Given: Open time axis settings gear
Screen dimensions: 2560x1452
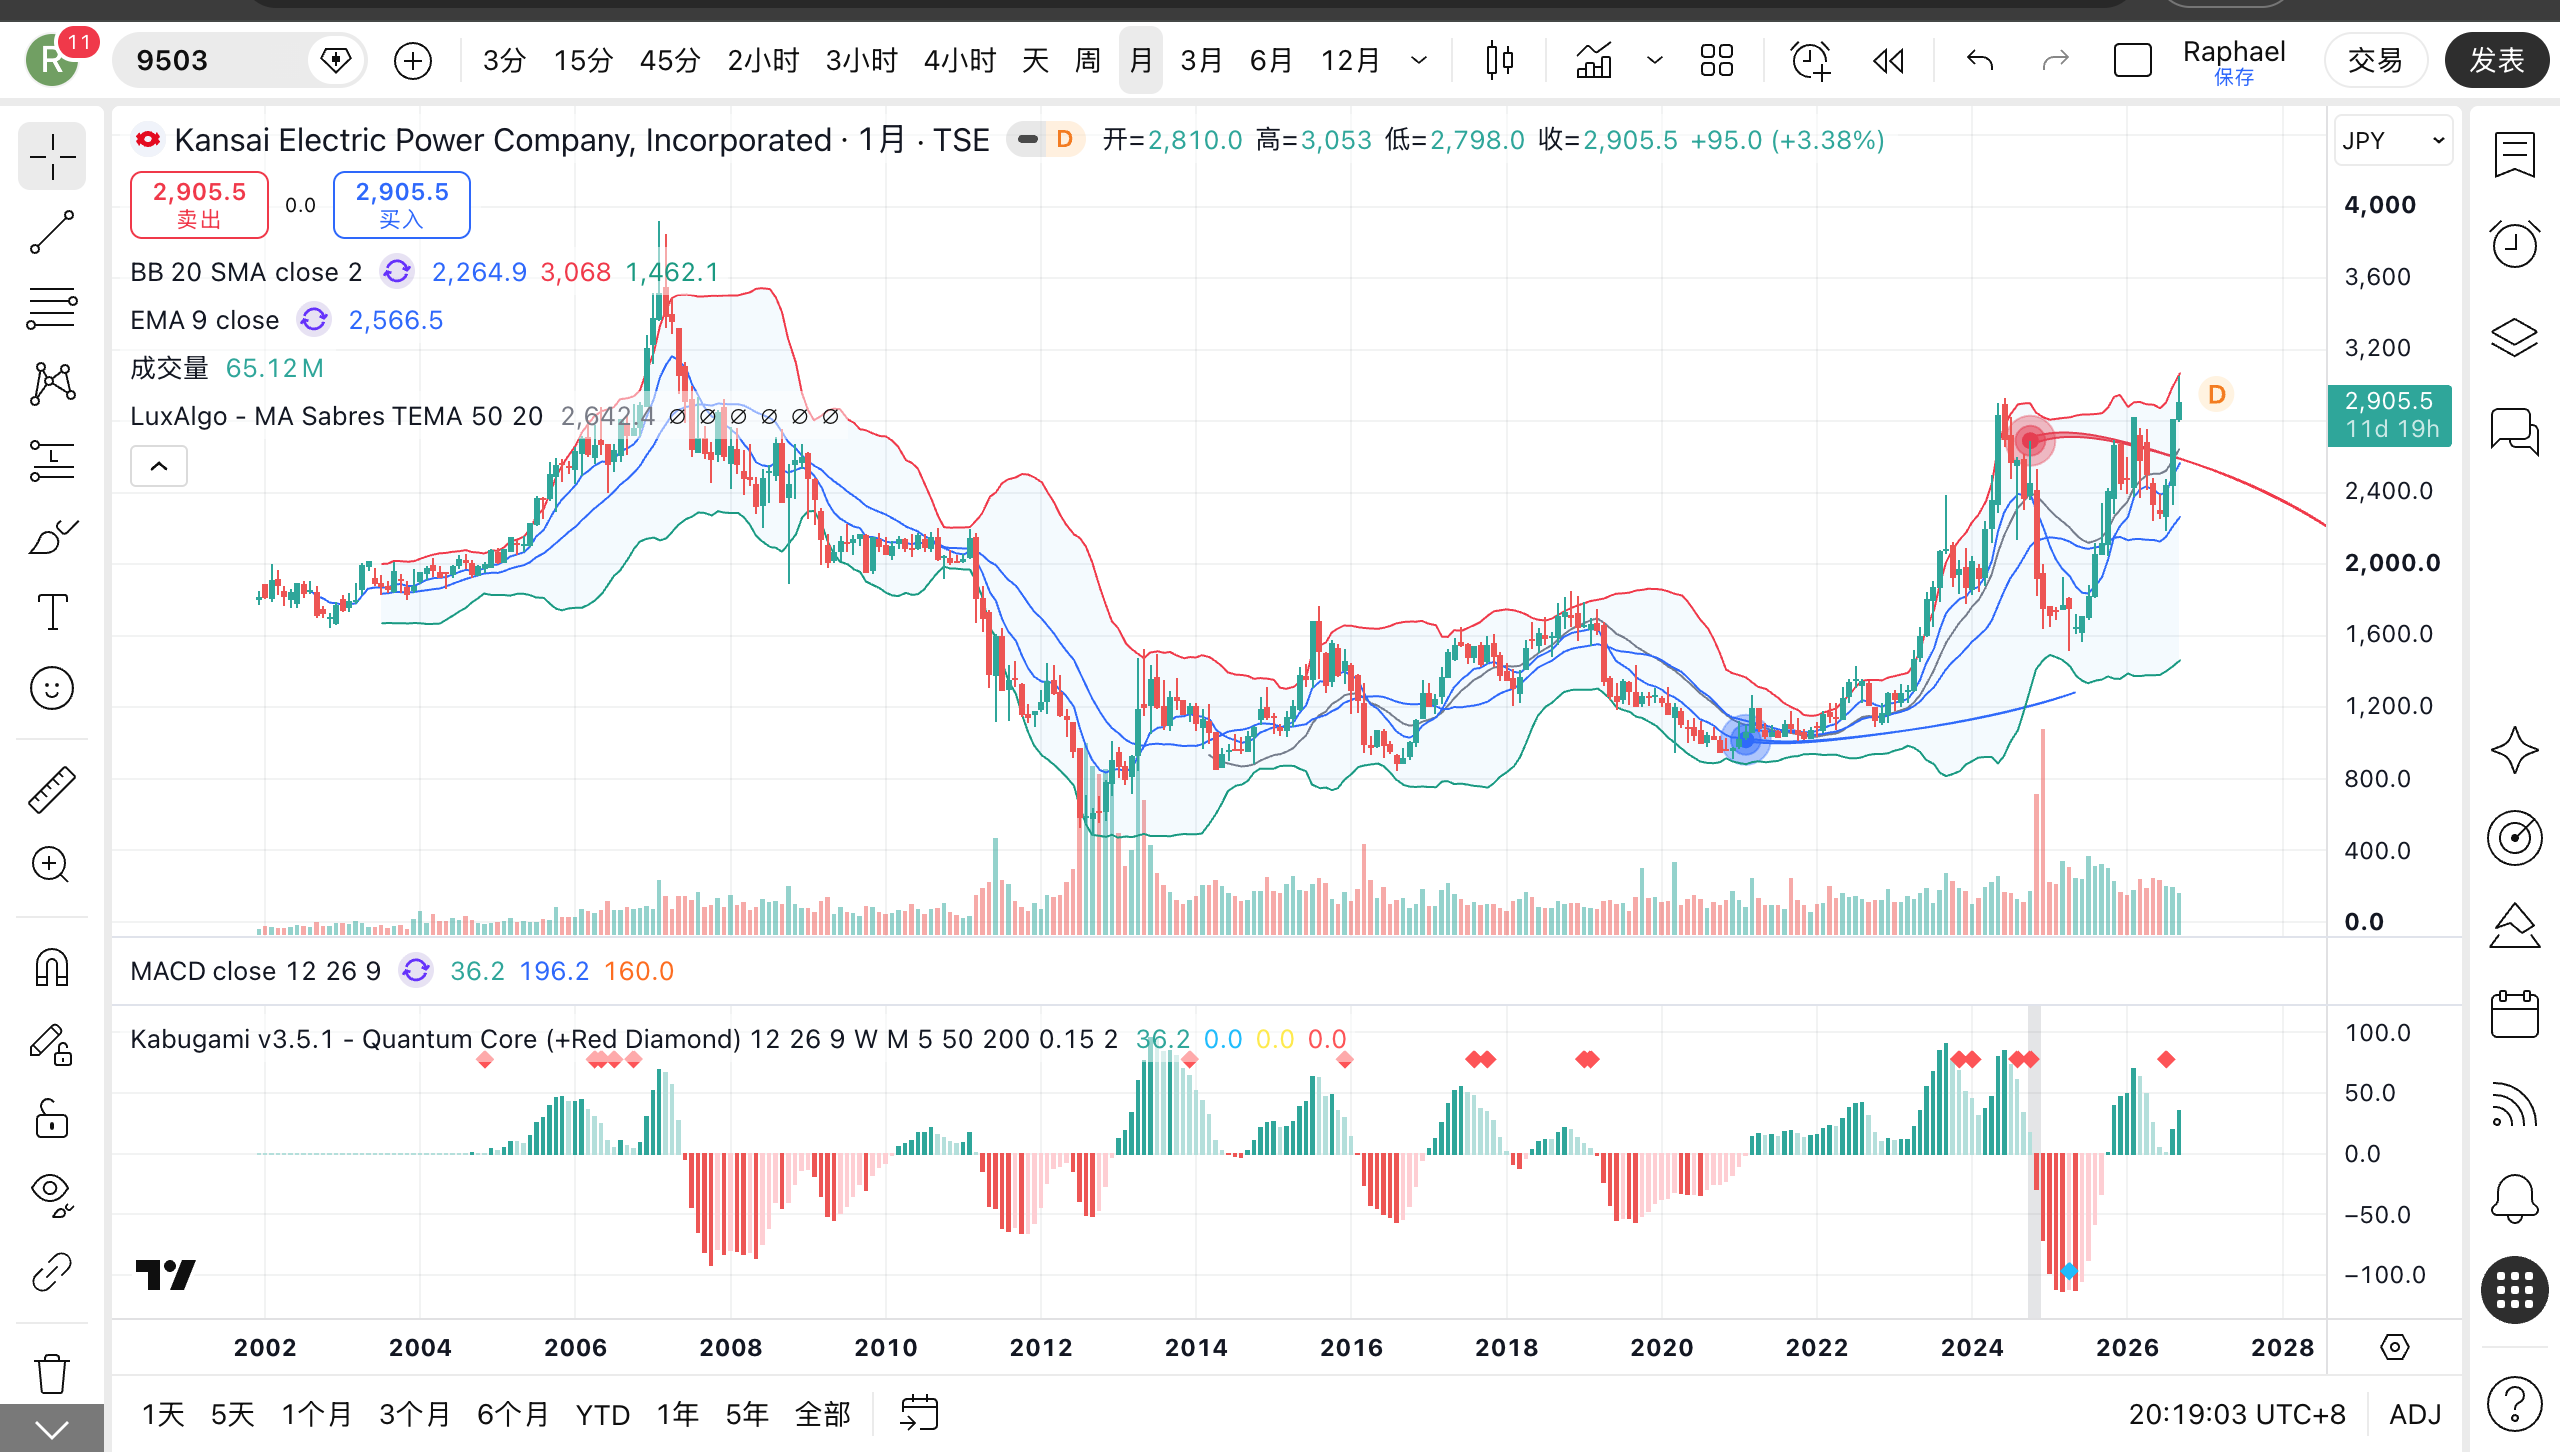Looking at the screenshot, I should (x=2395, y=1347).
